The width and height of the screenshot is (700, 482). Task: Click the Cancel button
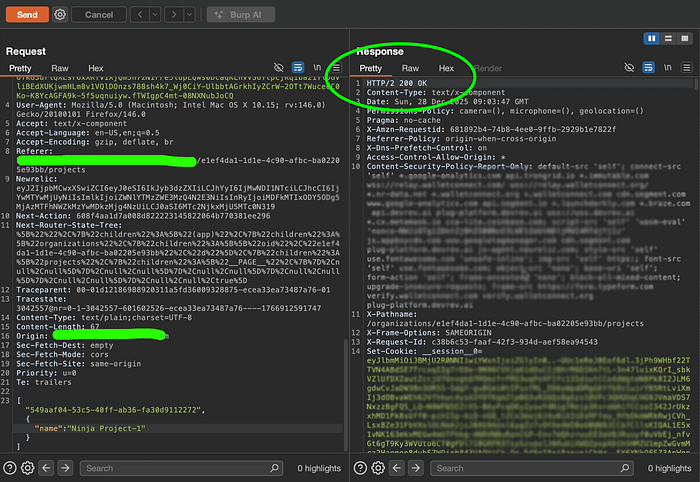[x=99, y=15]
